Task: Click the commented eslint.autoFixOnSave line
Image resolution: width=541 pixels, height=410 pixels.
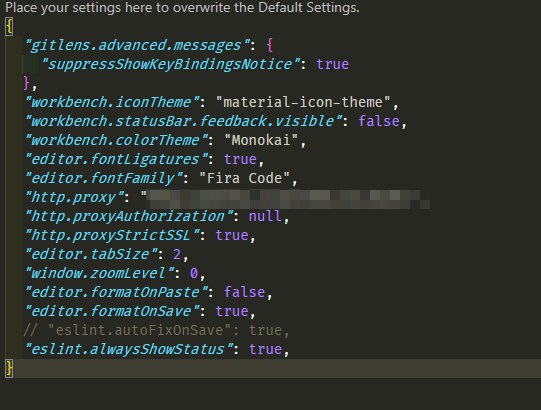Action: pyautogui.click(x=156, y=330)
